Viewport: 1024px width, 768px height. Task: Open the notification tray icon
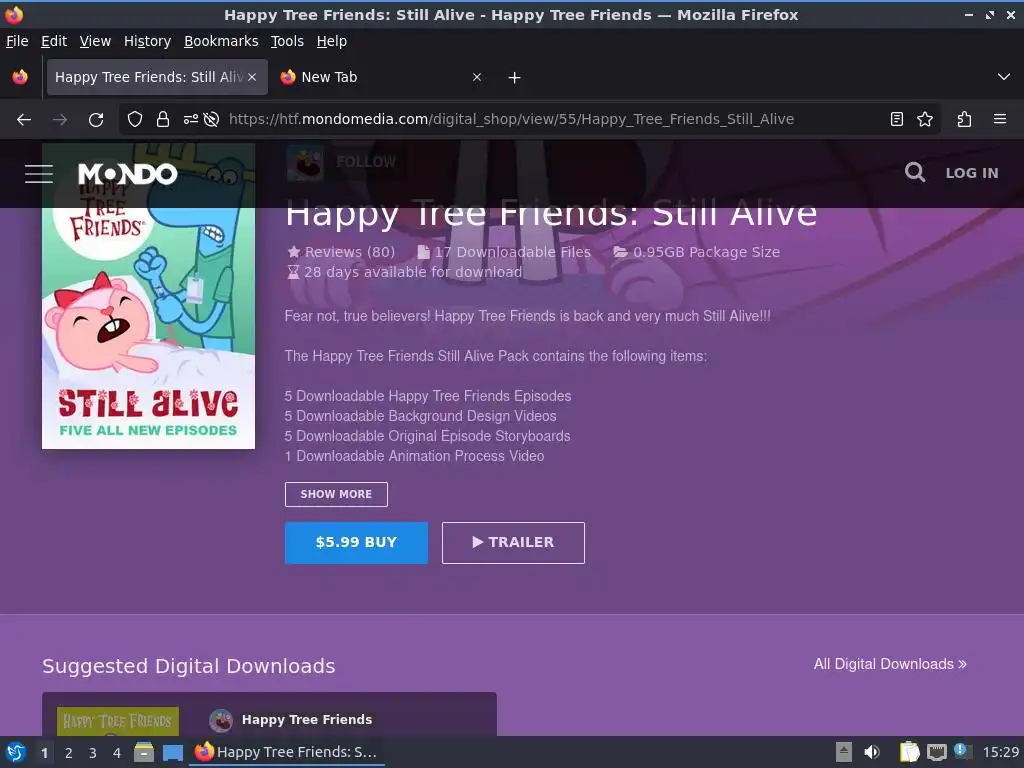[x=961, y=751]
